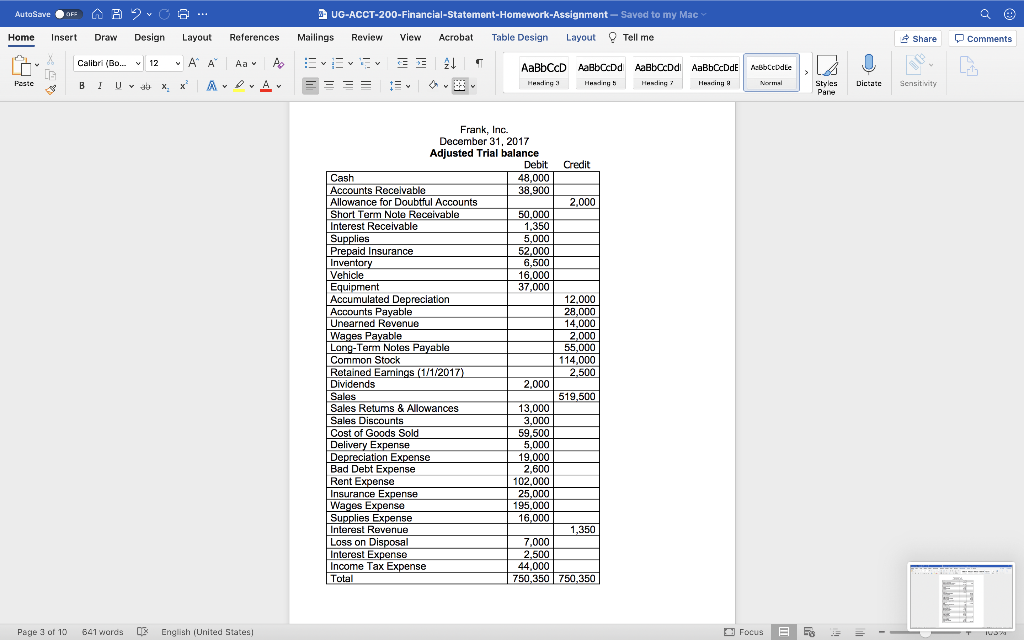Viewport: 1024px width, 640px height.
Task: Choose a font color from the swatch
Action: point(266,87)
